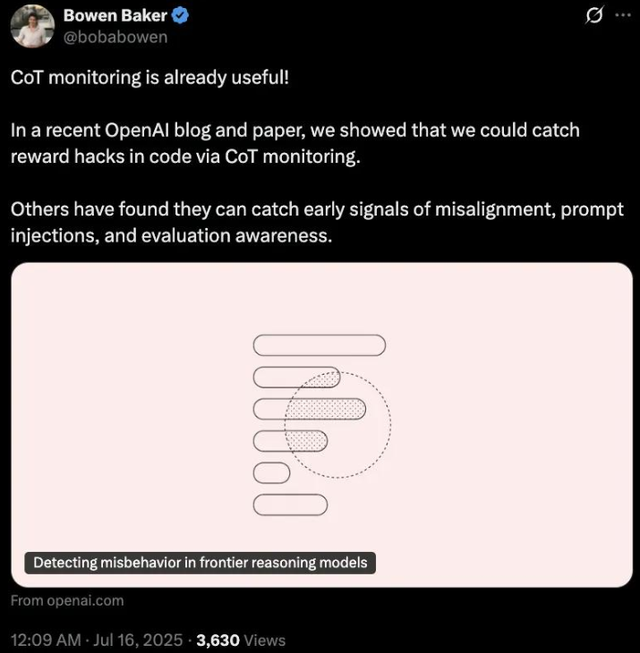Screen dimensions: 640x653
Task: Click the 3,630 Views count
Action: click(241, 640)
